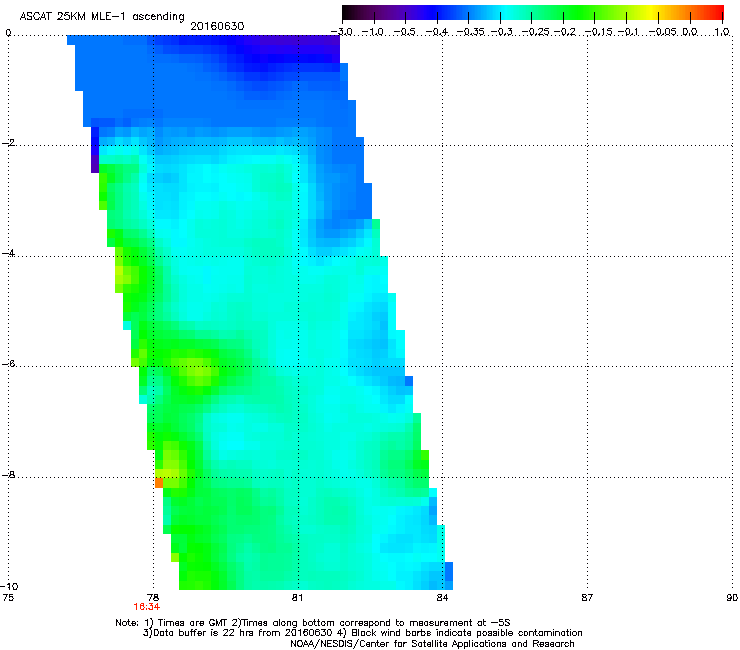
Task: Select the longitude axis label "78"
Action: coord(152,598)
